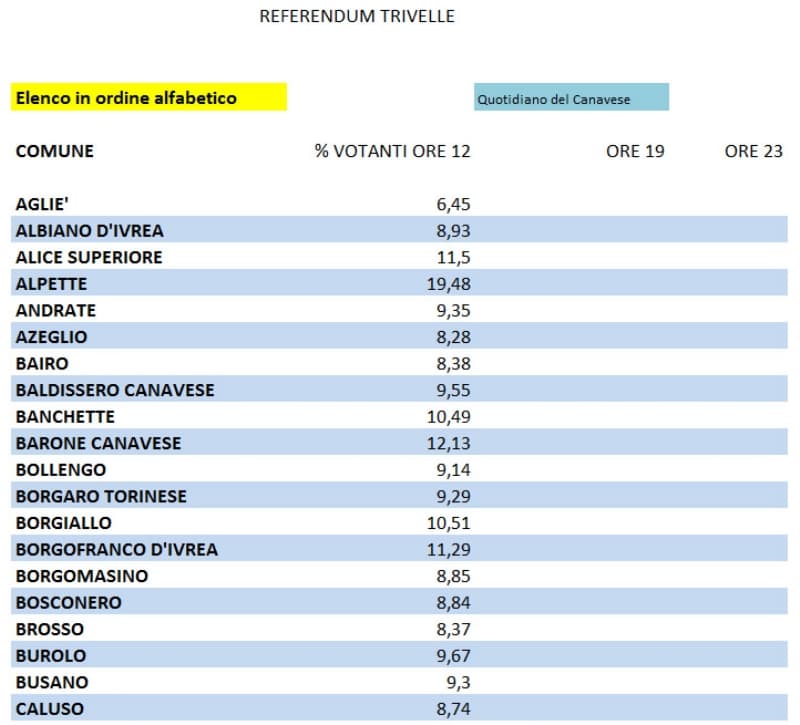Select the yellow Elenco in ordine alfabetico cell

[x=149, y=98]
